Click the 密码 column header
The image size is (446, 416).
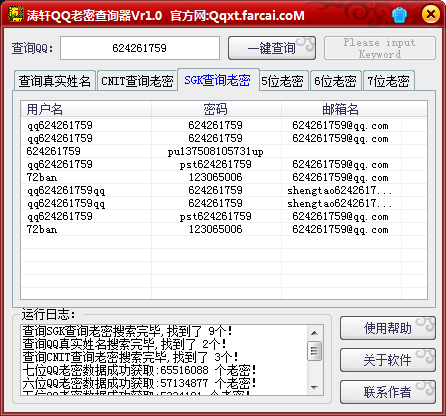[x=216, y=109]
